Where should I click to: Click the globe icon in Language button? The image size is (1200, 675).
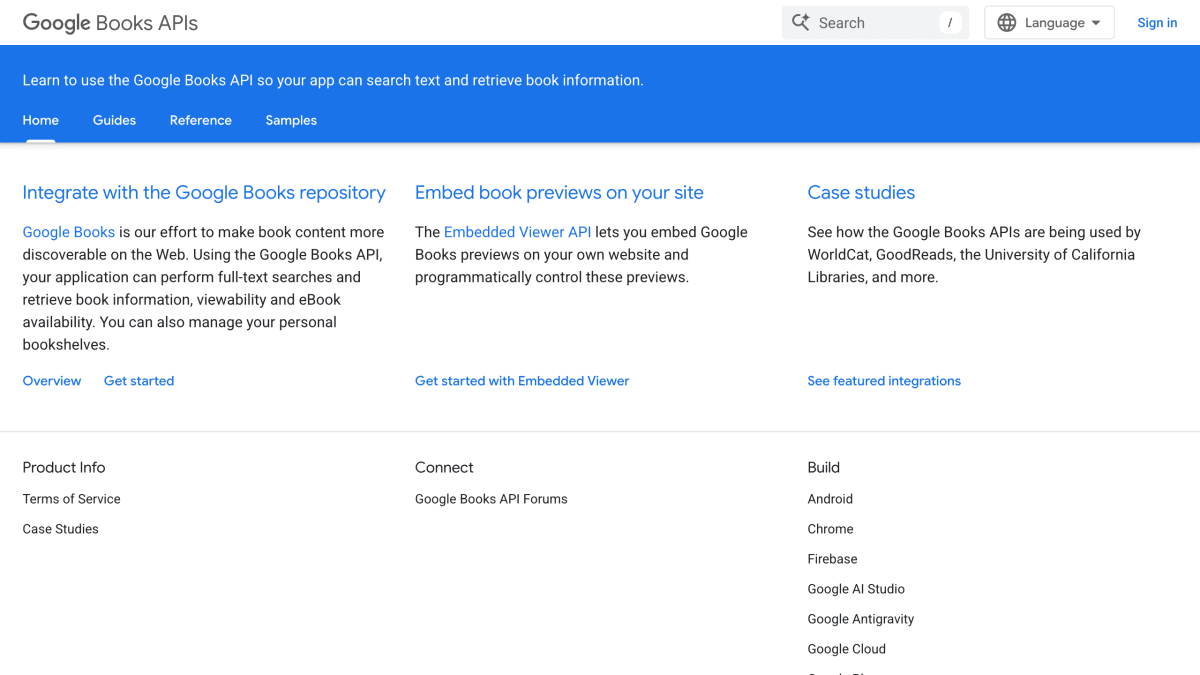point(1007,23)
